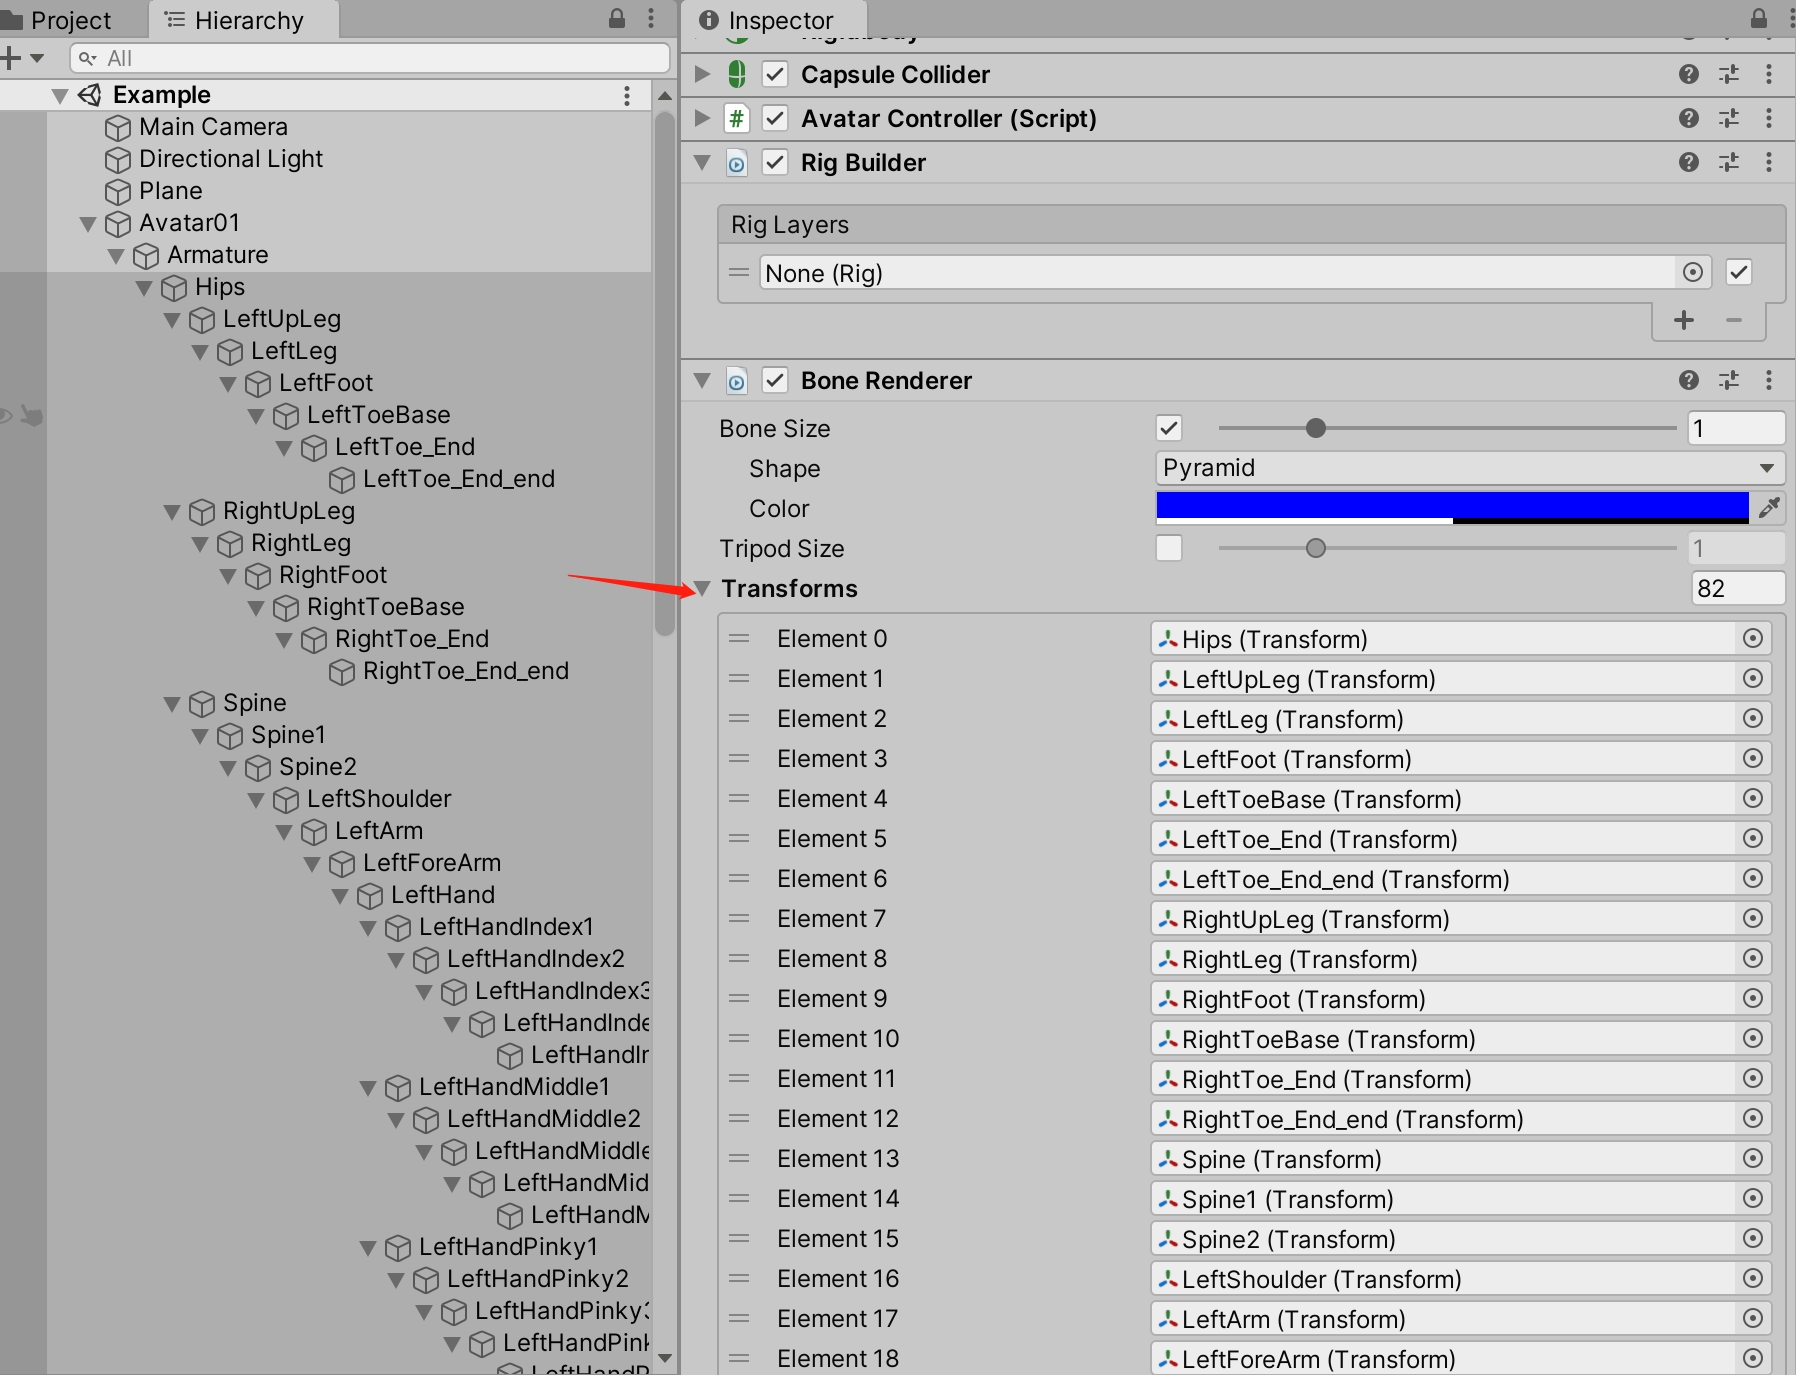
Task: Uncheck the Bone Size checkbox
Action: 1169,428
